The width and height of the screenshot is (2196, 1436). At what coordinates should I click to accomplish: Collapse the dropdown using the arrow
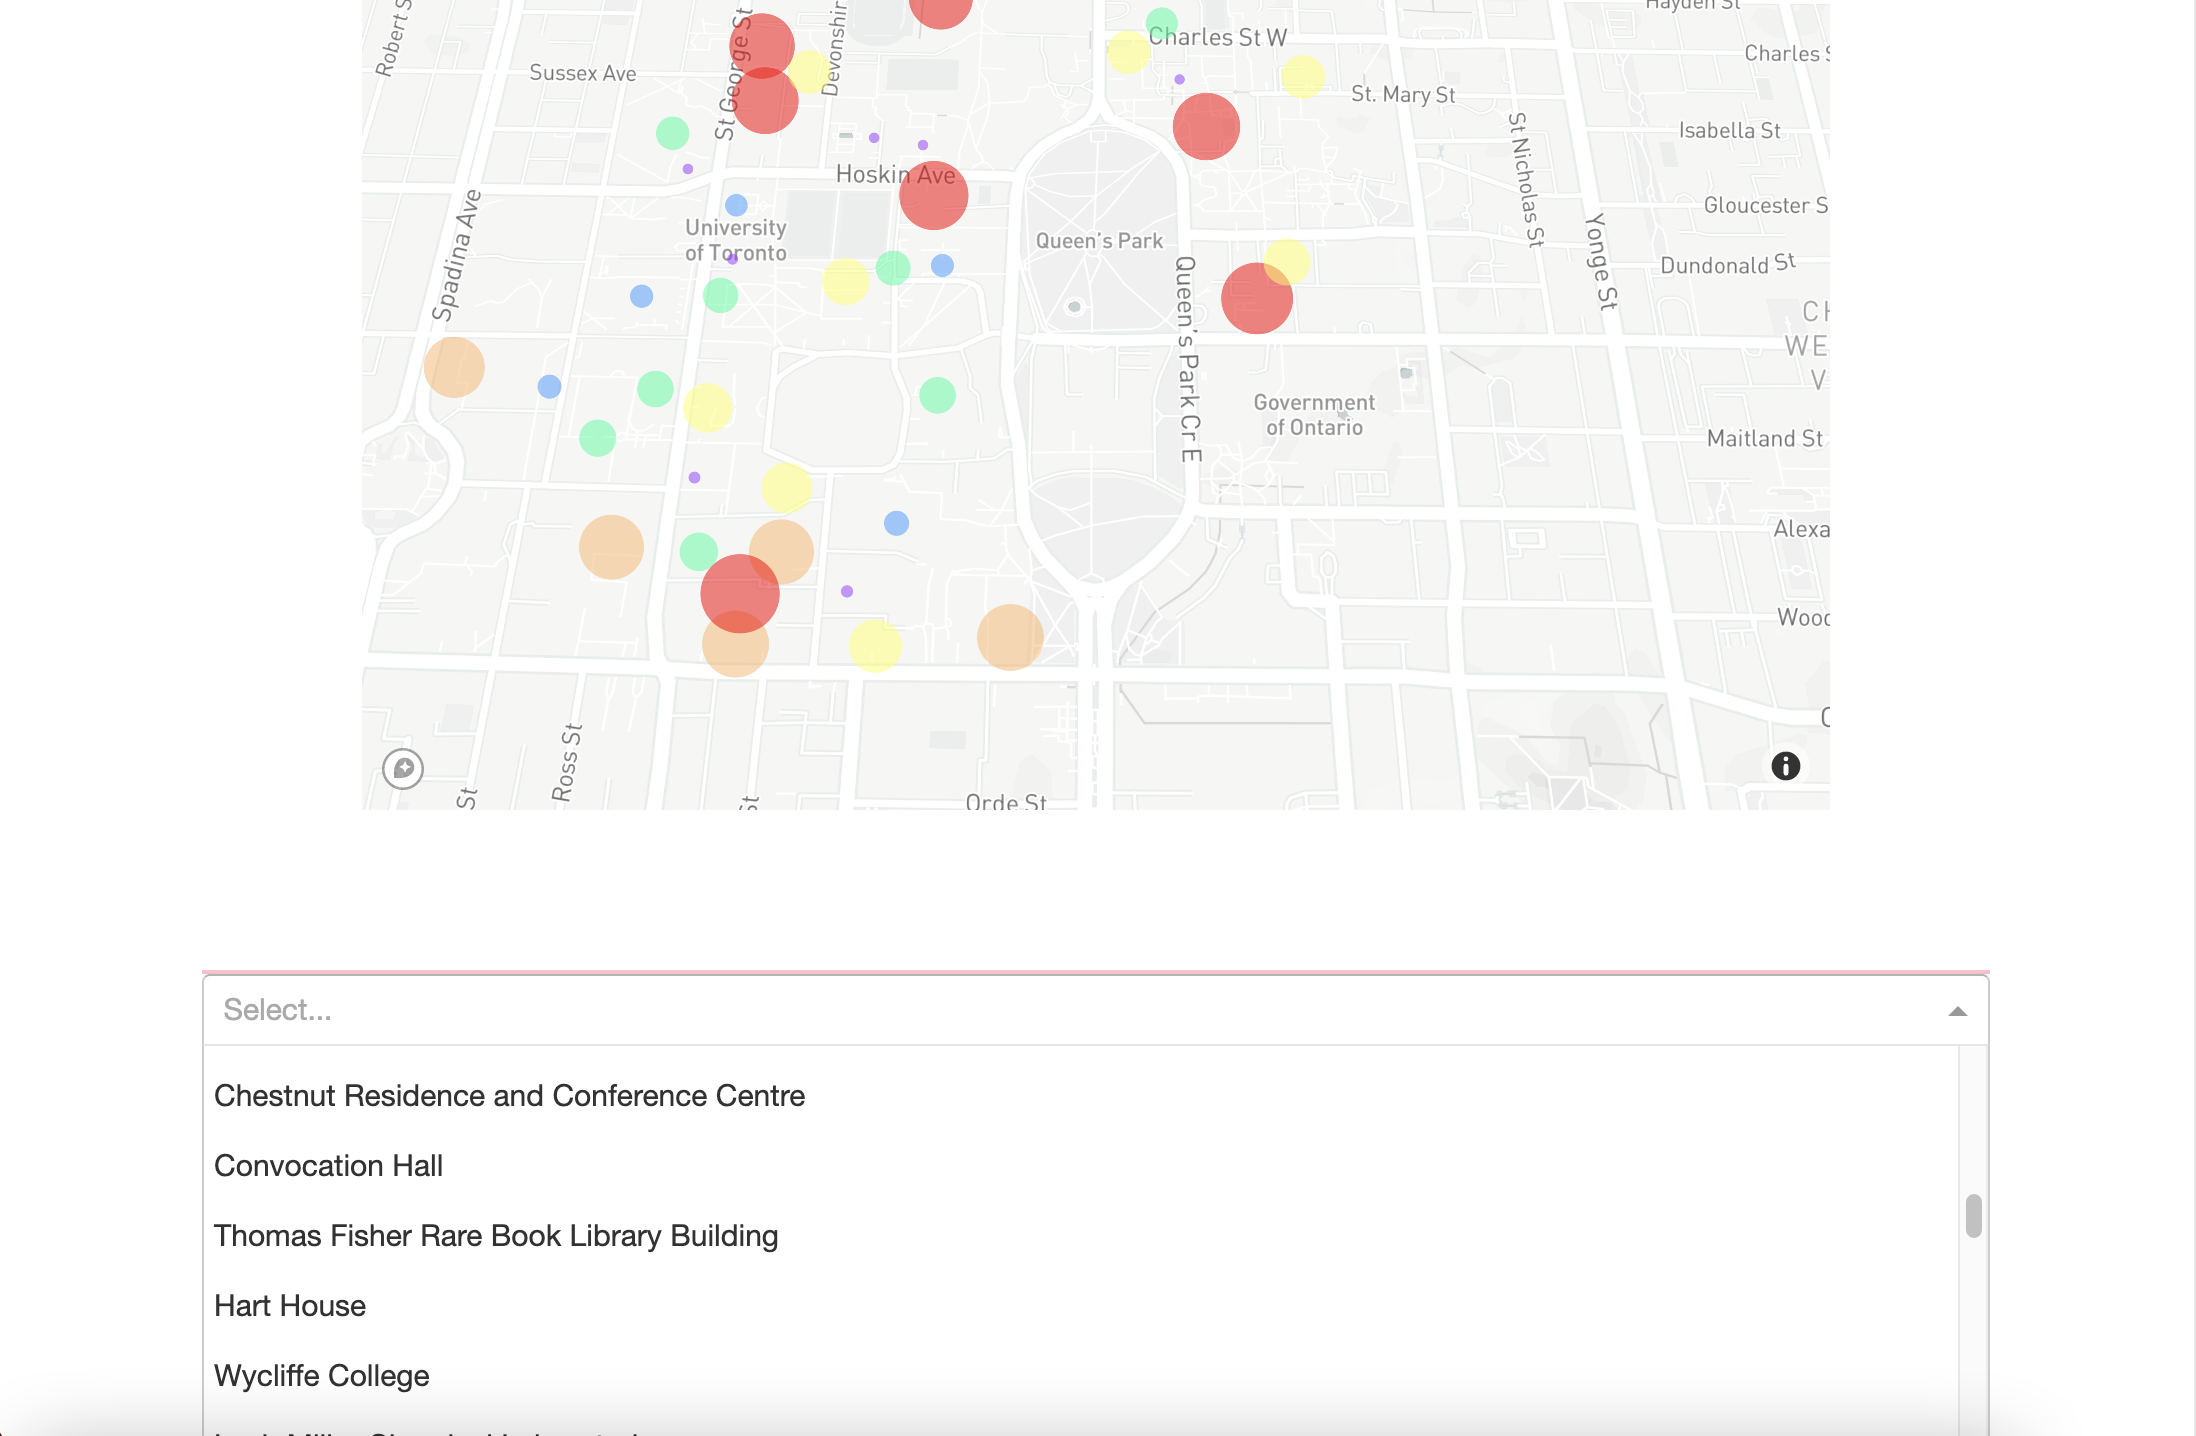pos(1957,1011)
